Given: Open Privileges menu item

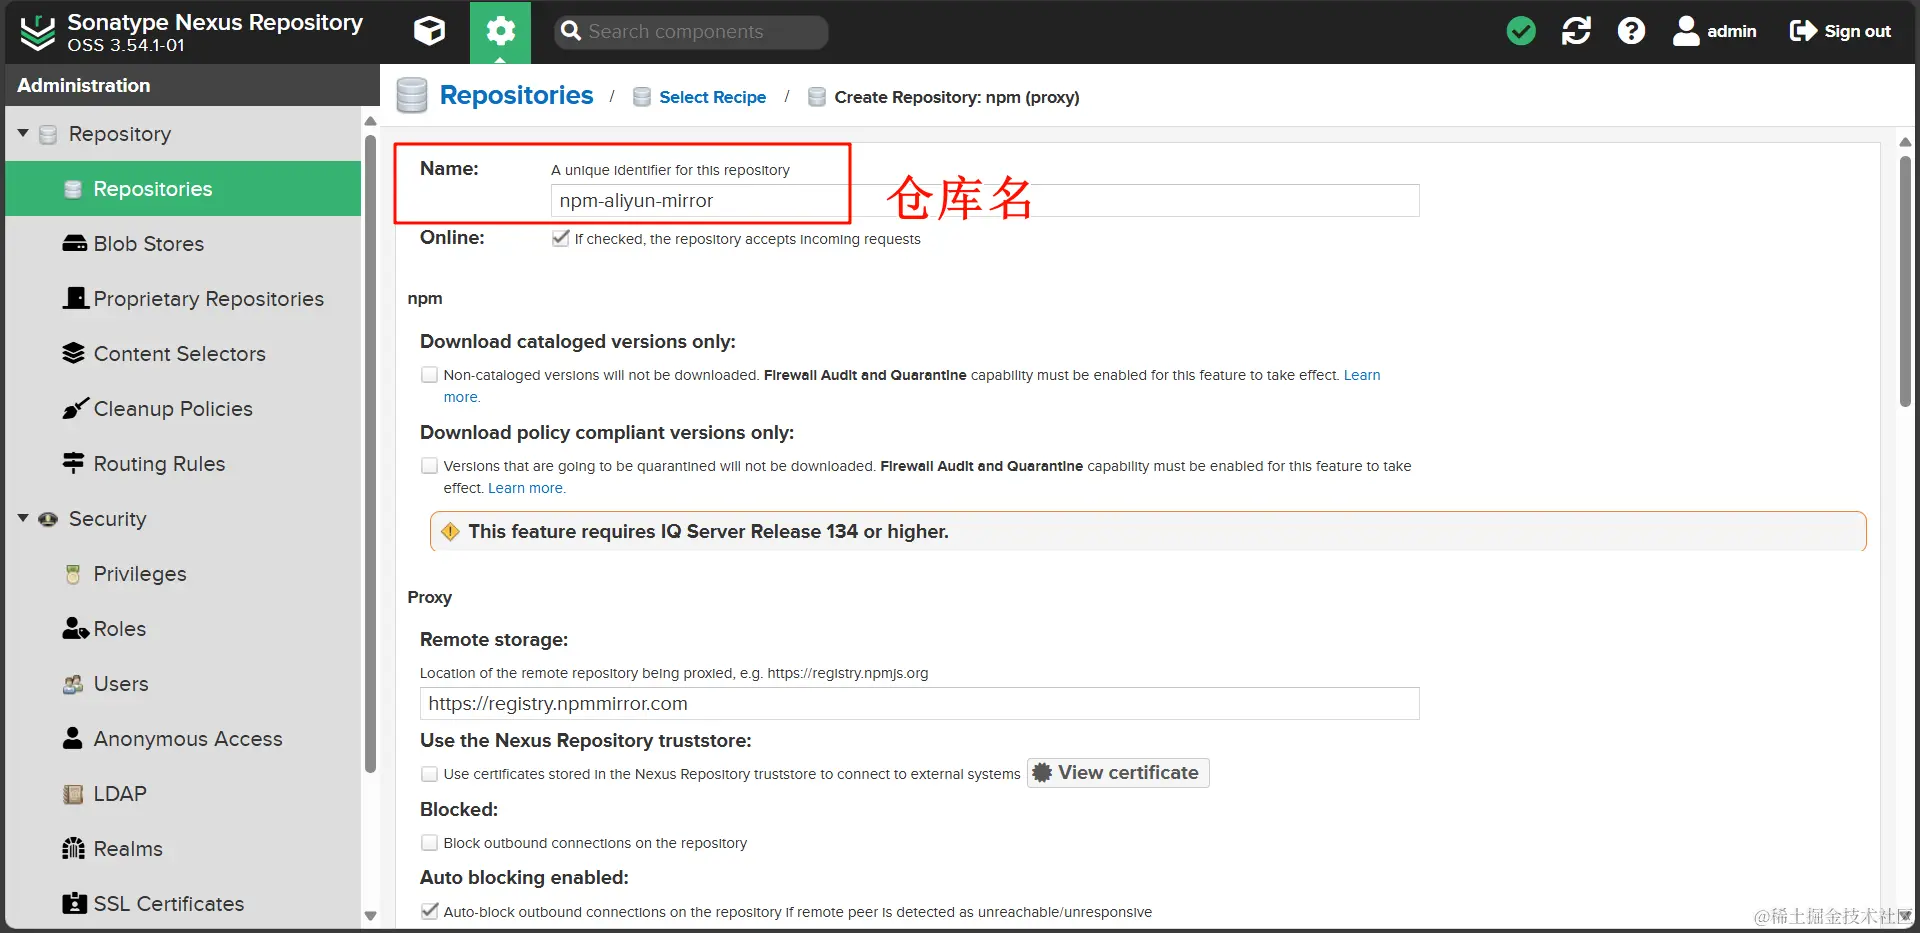Looking at the screenshot, I should pyautogui.click(x=183, y=574).
